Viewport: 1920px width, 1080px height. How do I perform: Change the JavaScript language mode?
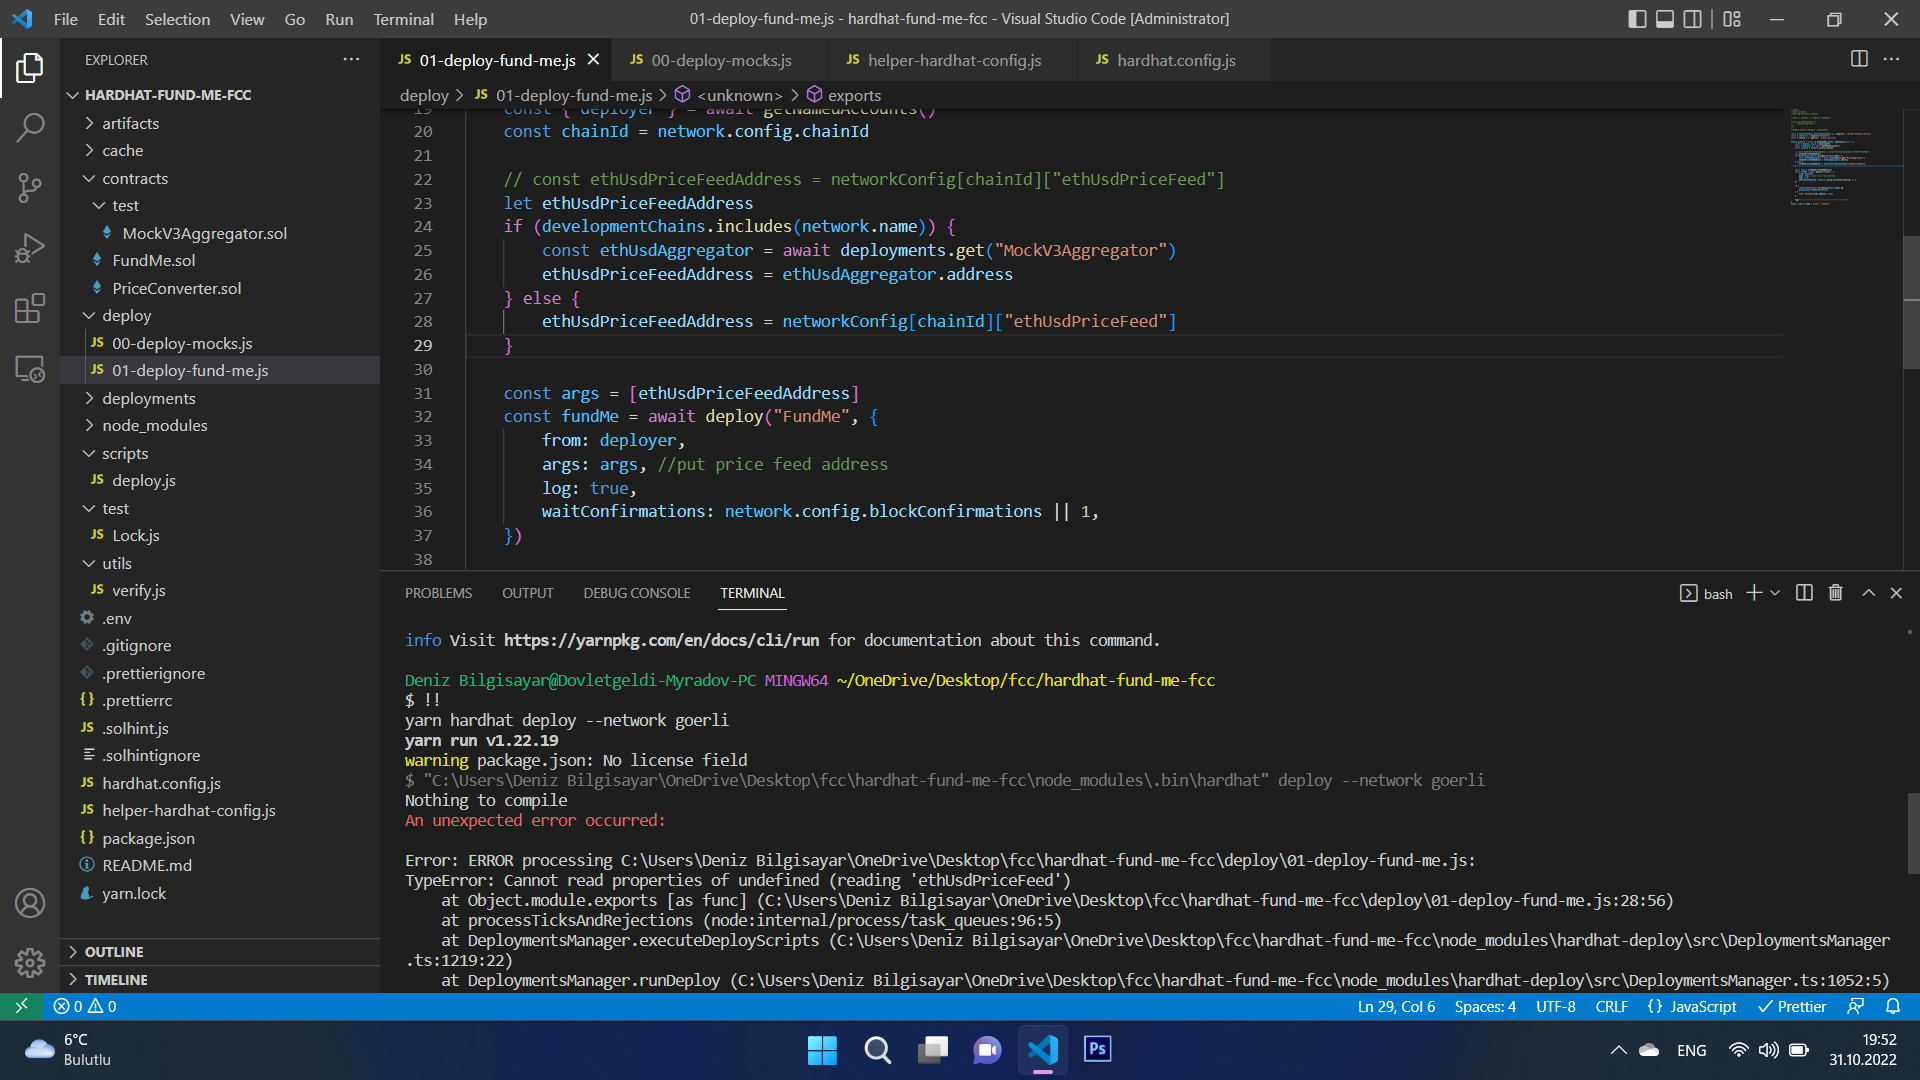pyautogui.click(x=1703, y=1006)
